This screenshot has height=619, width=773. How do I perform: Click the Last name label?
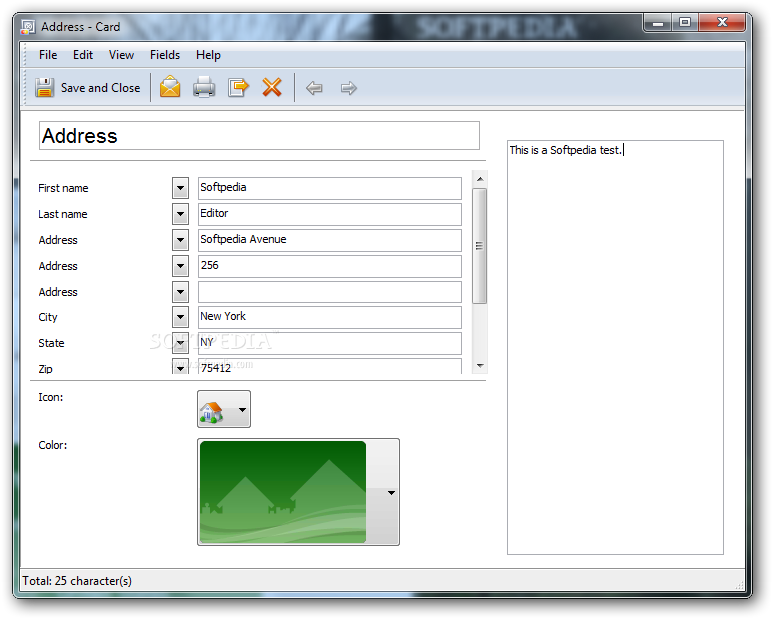63,214
